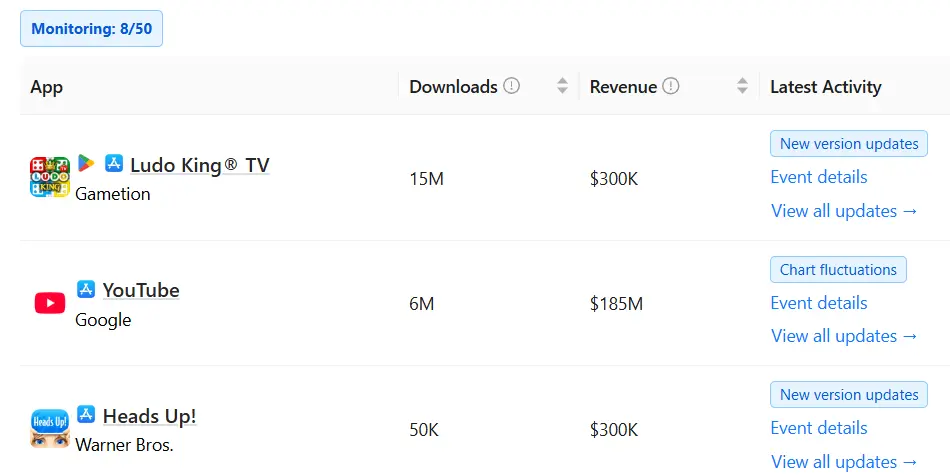Click the Google Play icon beside Ludo King
Viewport: 950px width, 475px height.
click(x=86, y=163)
